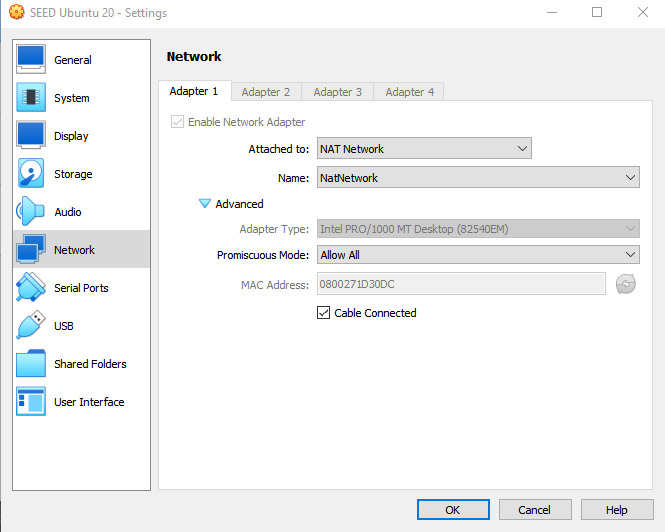
Task: Toggle Enable Network Adapter checkbox
Action: (x=178, y=122)
